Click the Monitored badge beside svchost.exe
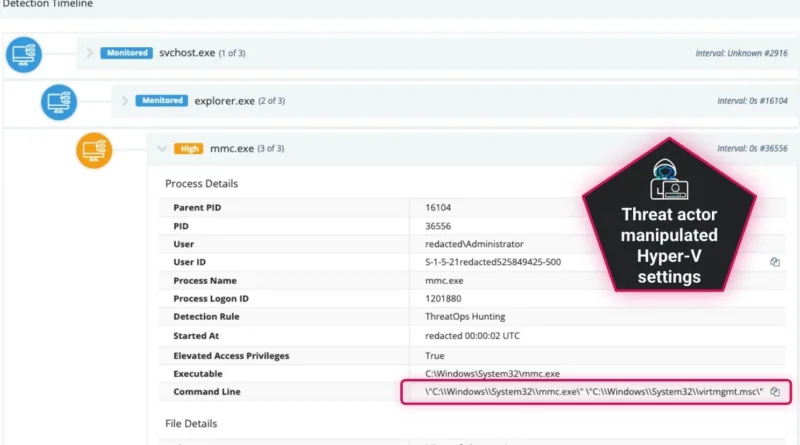Screen dimensions: 800x445 click(x=126, y=53)
